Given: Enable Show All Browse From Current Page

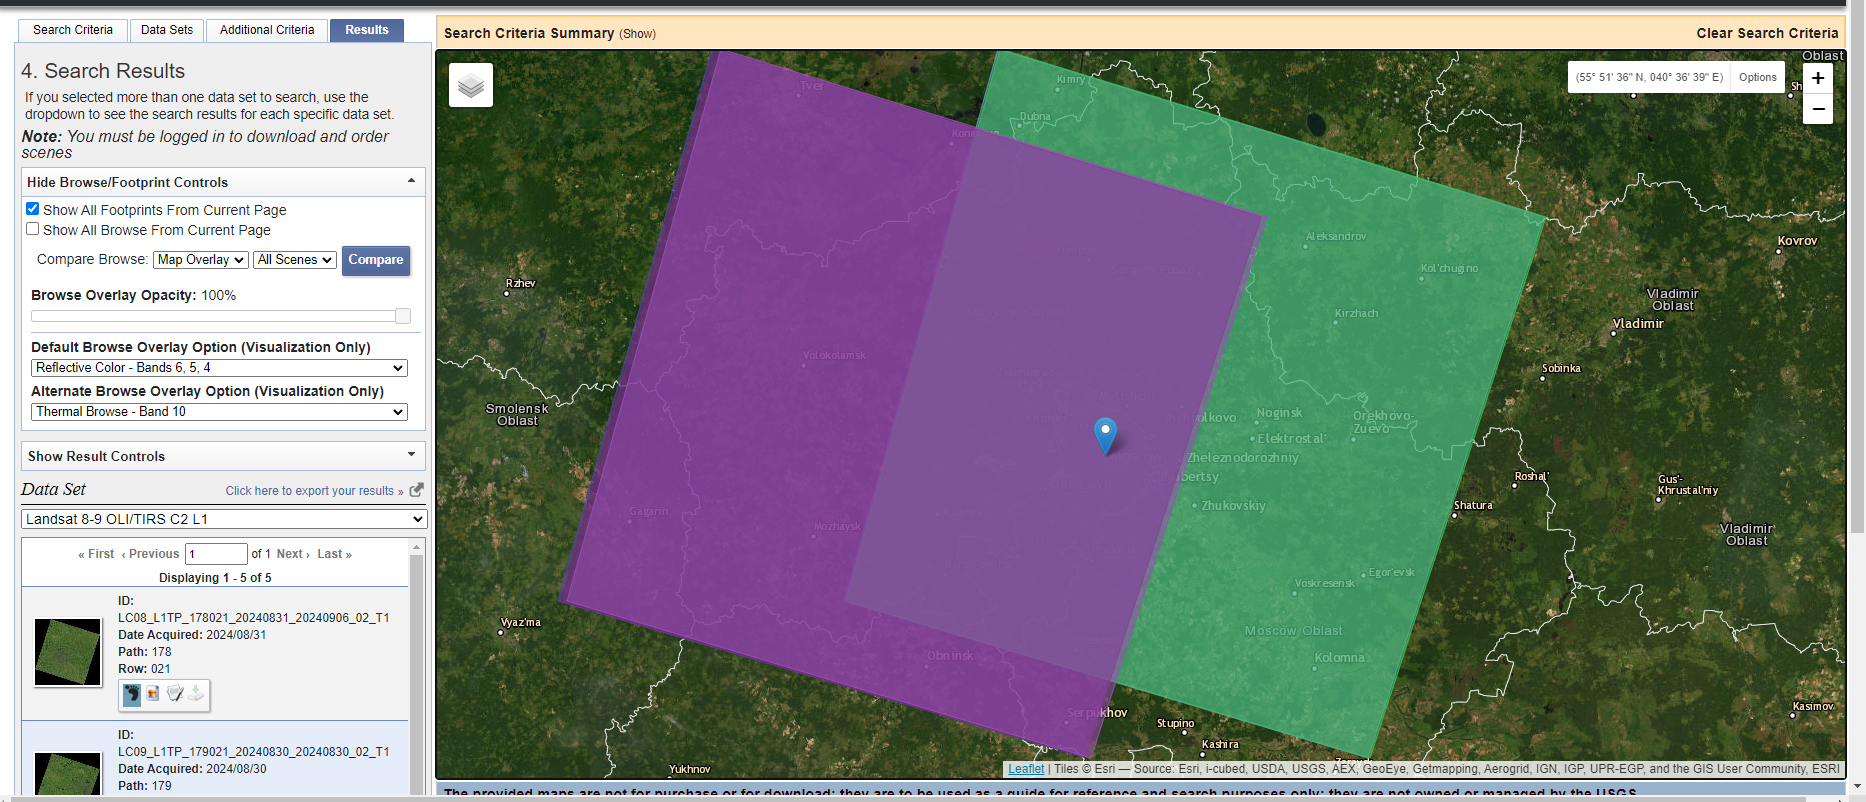Looking at the screenshot, I should pos(33,229).
